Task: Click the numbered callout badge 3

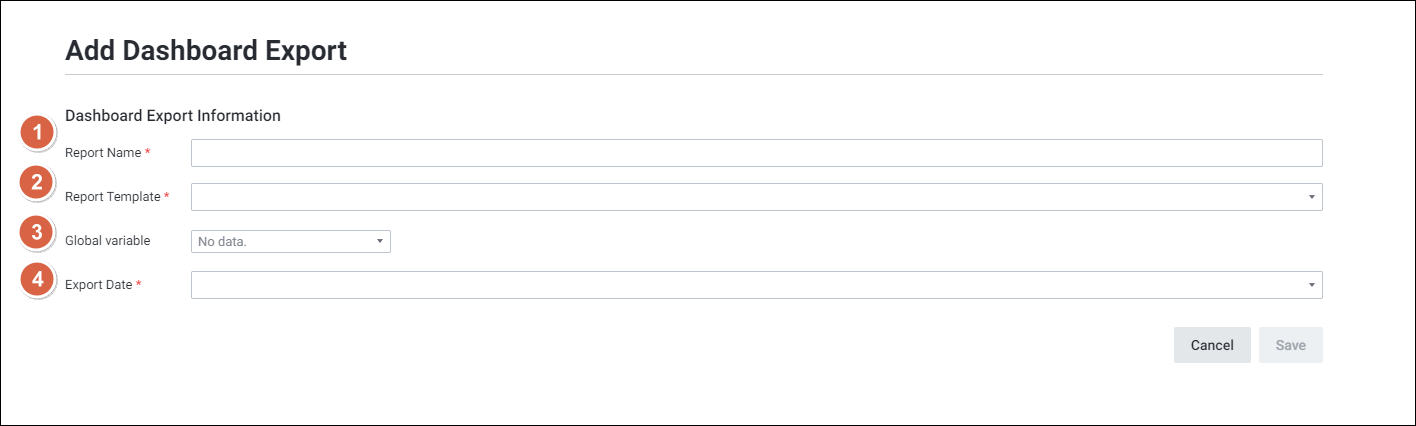Action: [x=38, y=233]
